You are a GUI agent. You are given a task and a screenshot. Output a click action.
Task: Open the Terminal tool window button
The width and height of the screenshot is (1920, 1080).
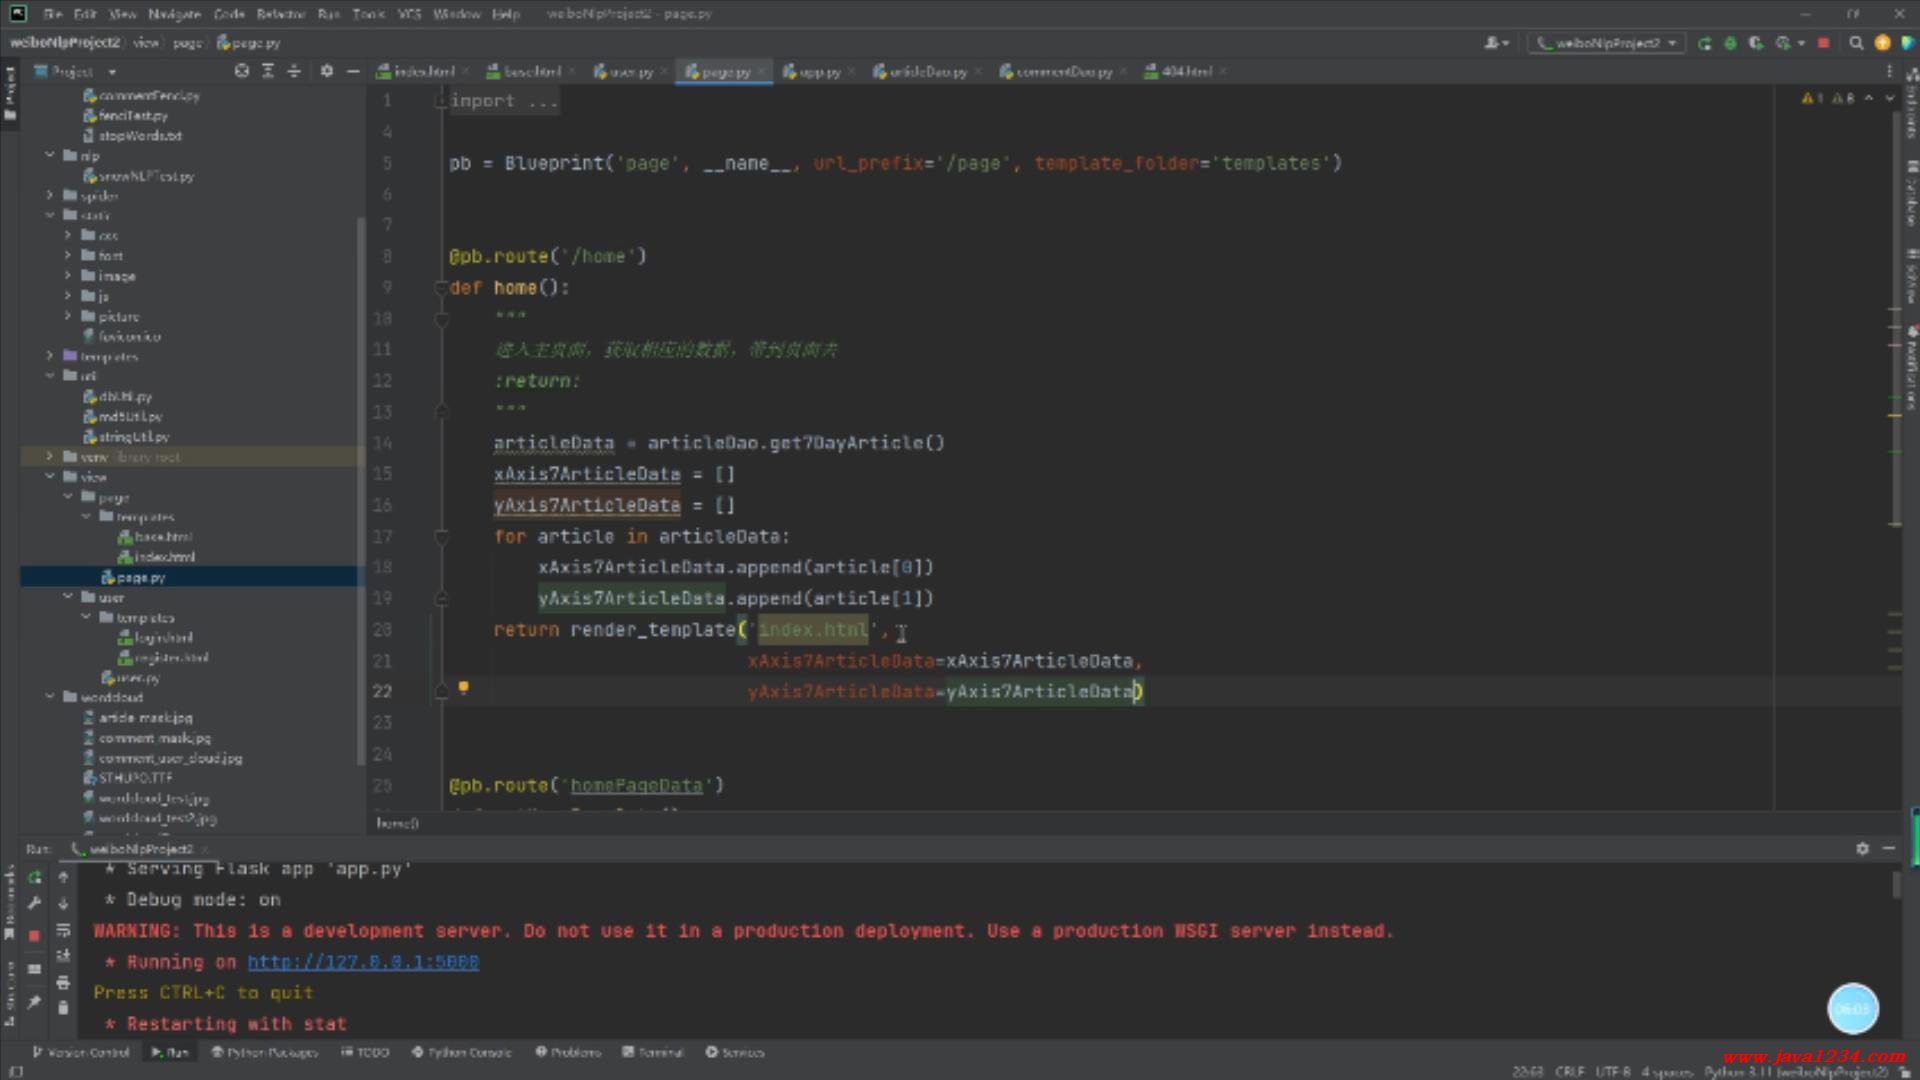coord(653,1052)
